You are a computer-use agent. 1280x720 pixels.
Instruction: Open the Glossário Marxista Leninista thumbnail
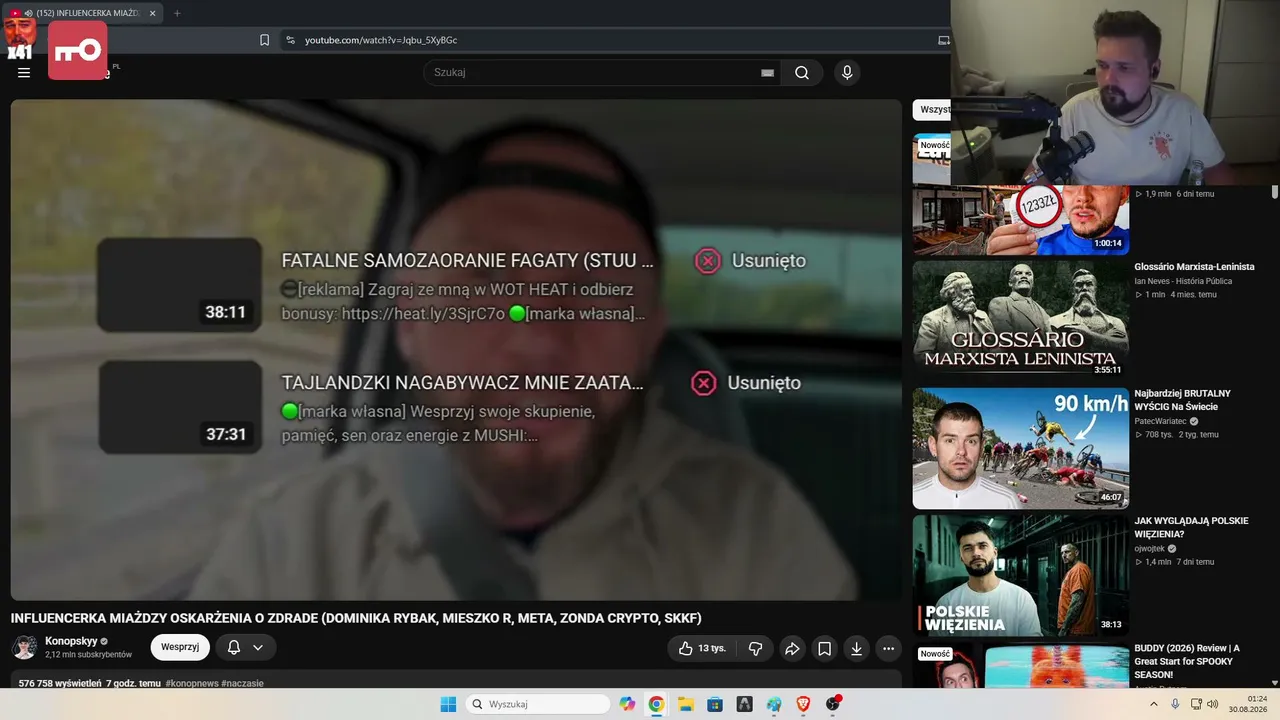pyautogui.click(x=1021, y=318)
